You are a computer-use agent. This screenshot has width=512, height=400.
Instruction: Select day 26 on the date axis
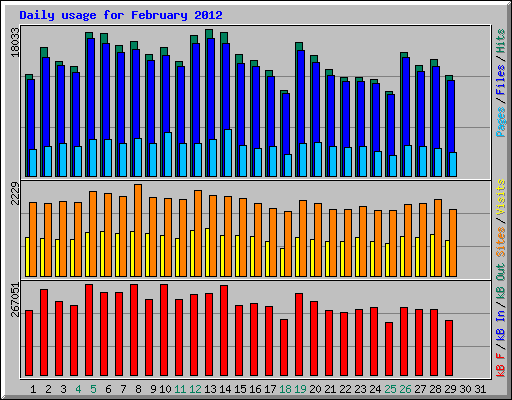(405, 389)
